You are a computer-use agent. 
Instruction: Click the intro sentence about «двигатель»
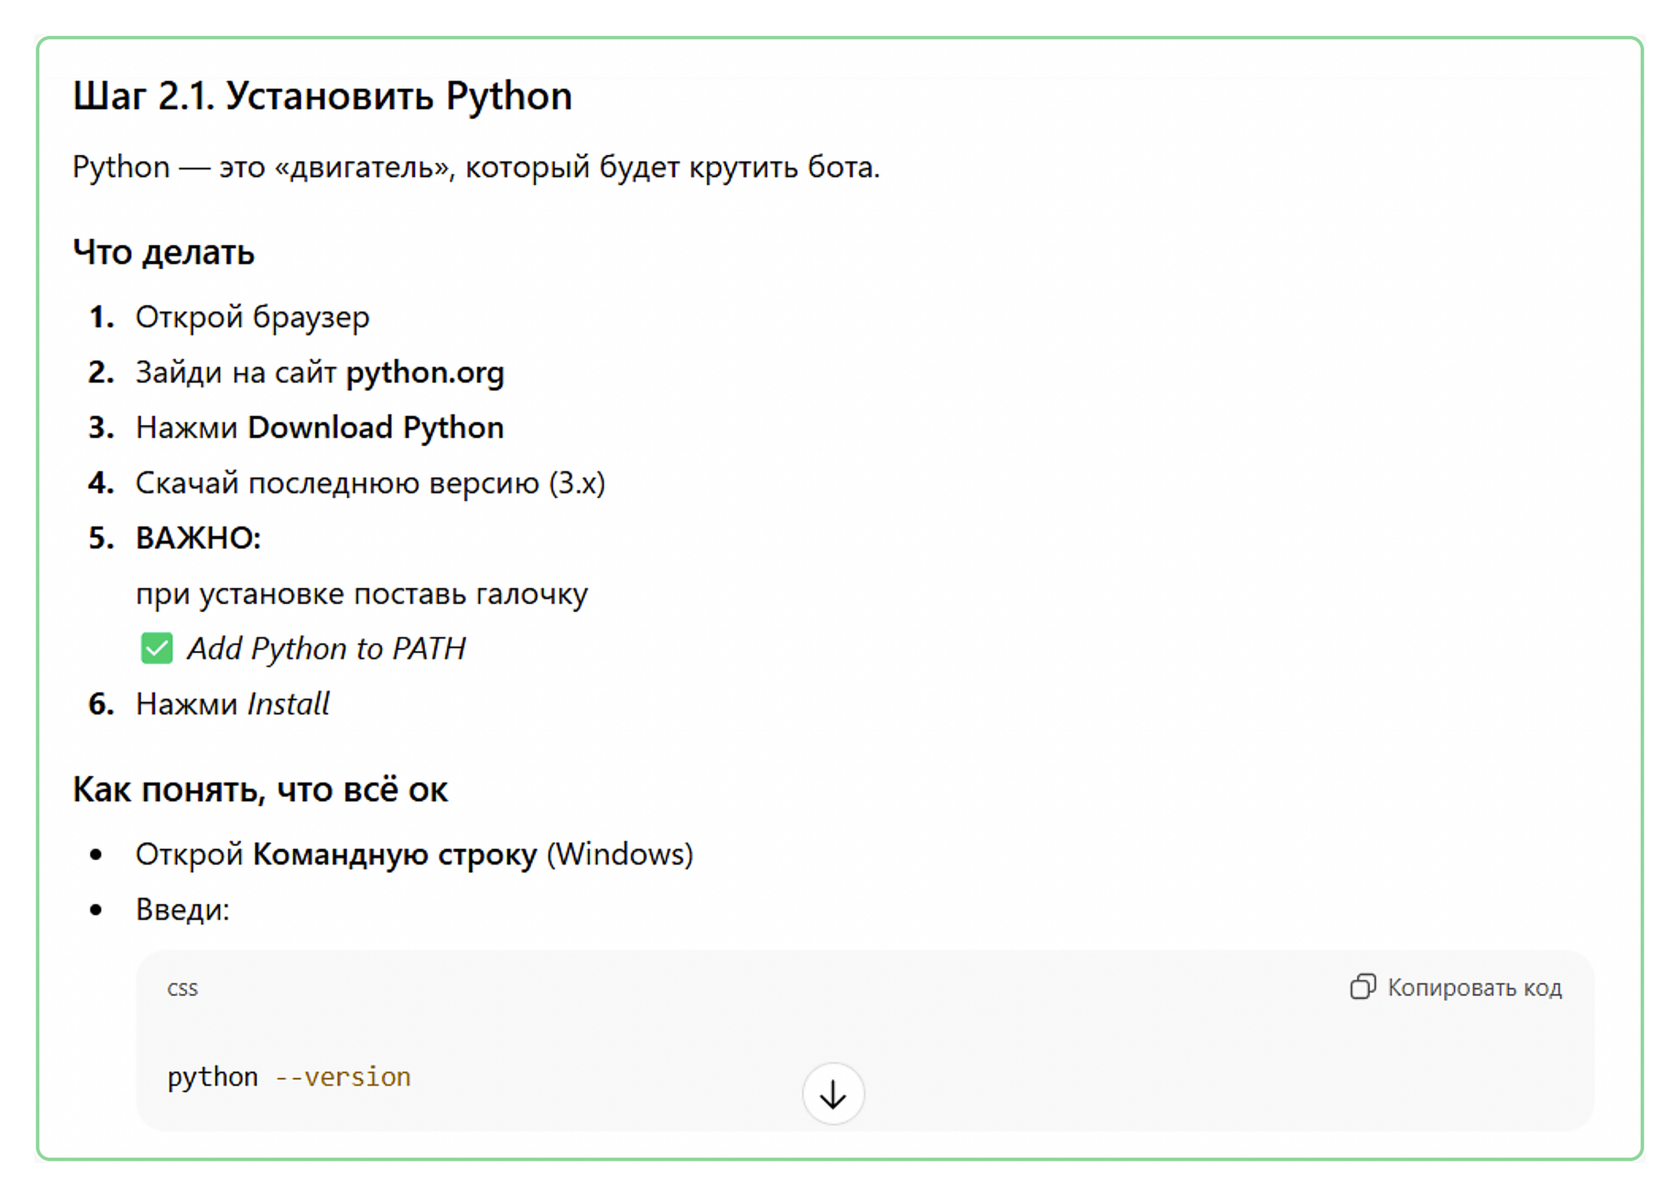(476, 167)
